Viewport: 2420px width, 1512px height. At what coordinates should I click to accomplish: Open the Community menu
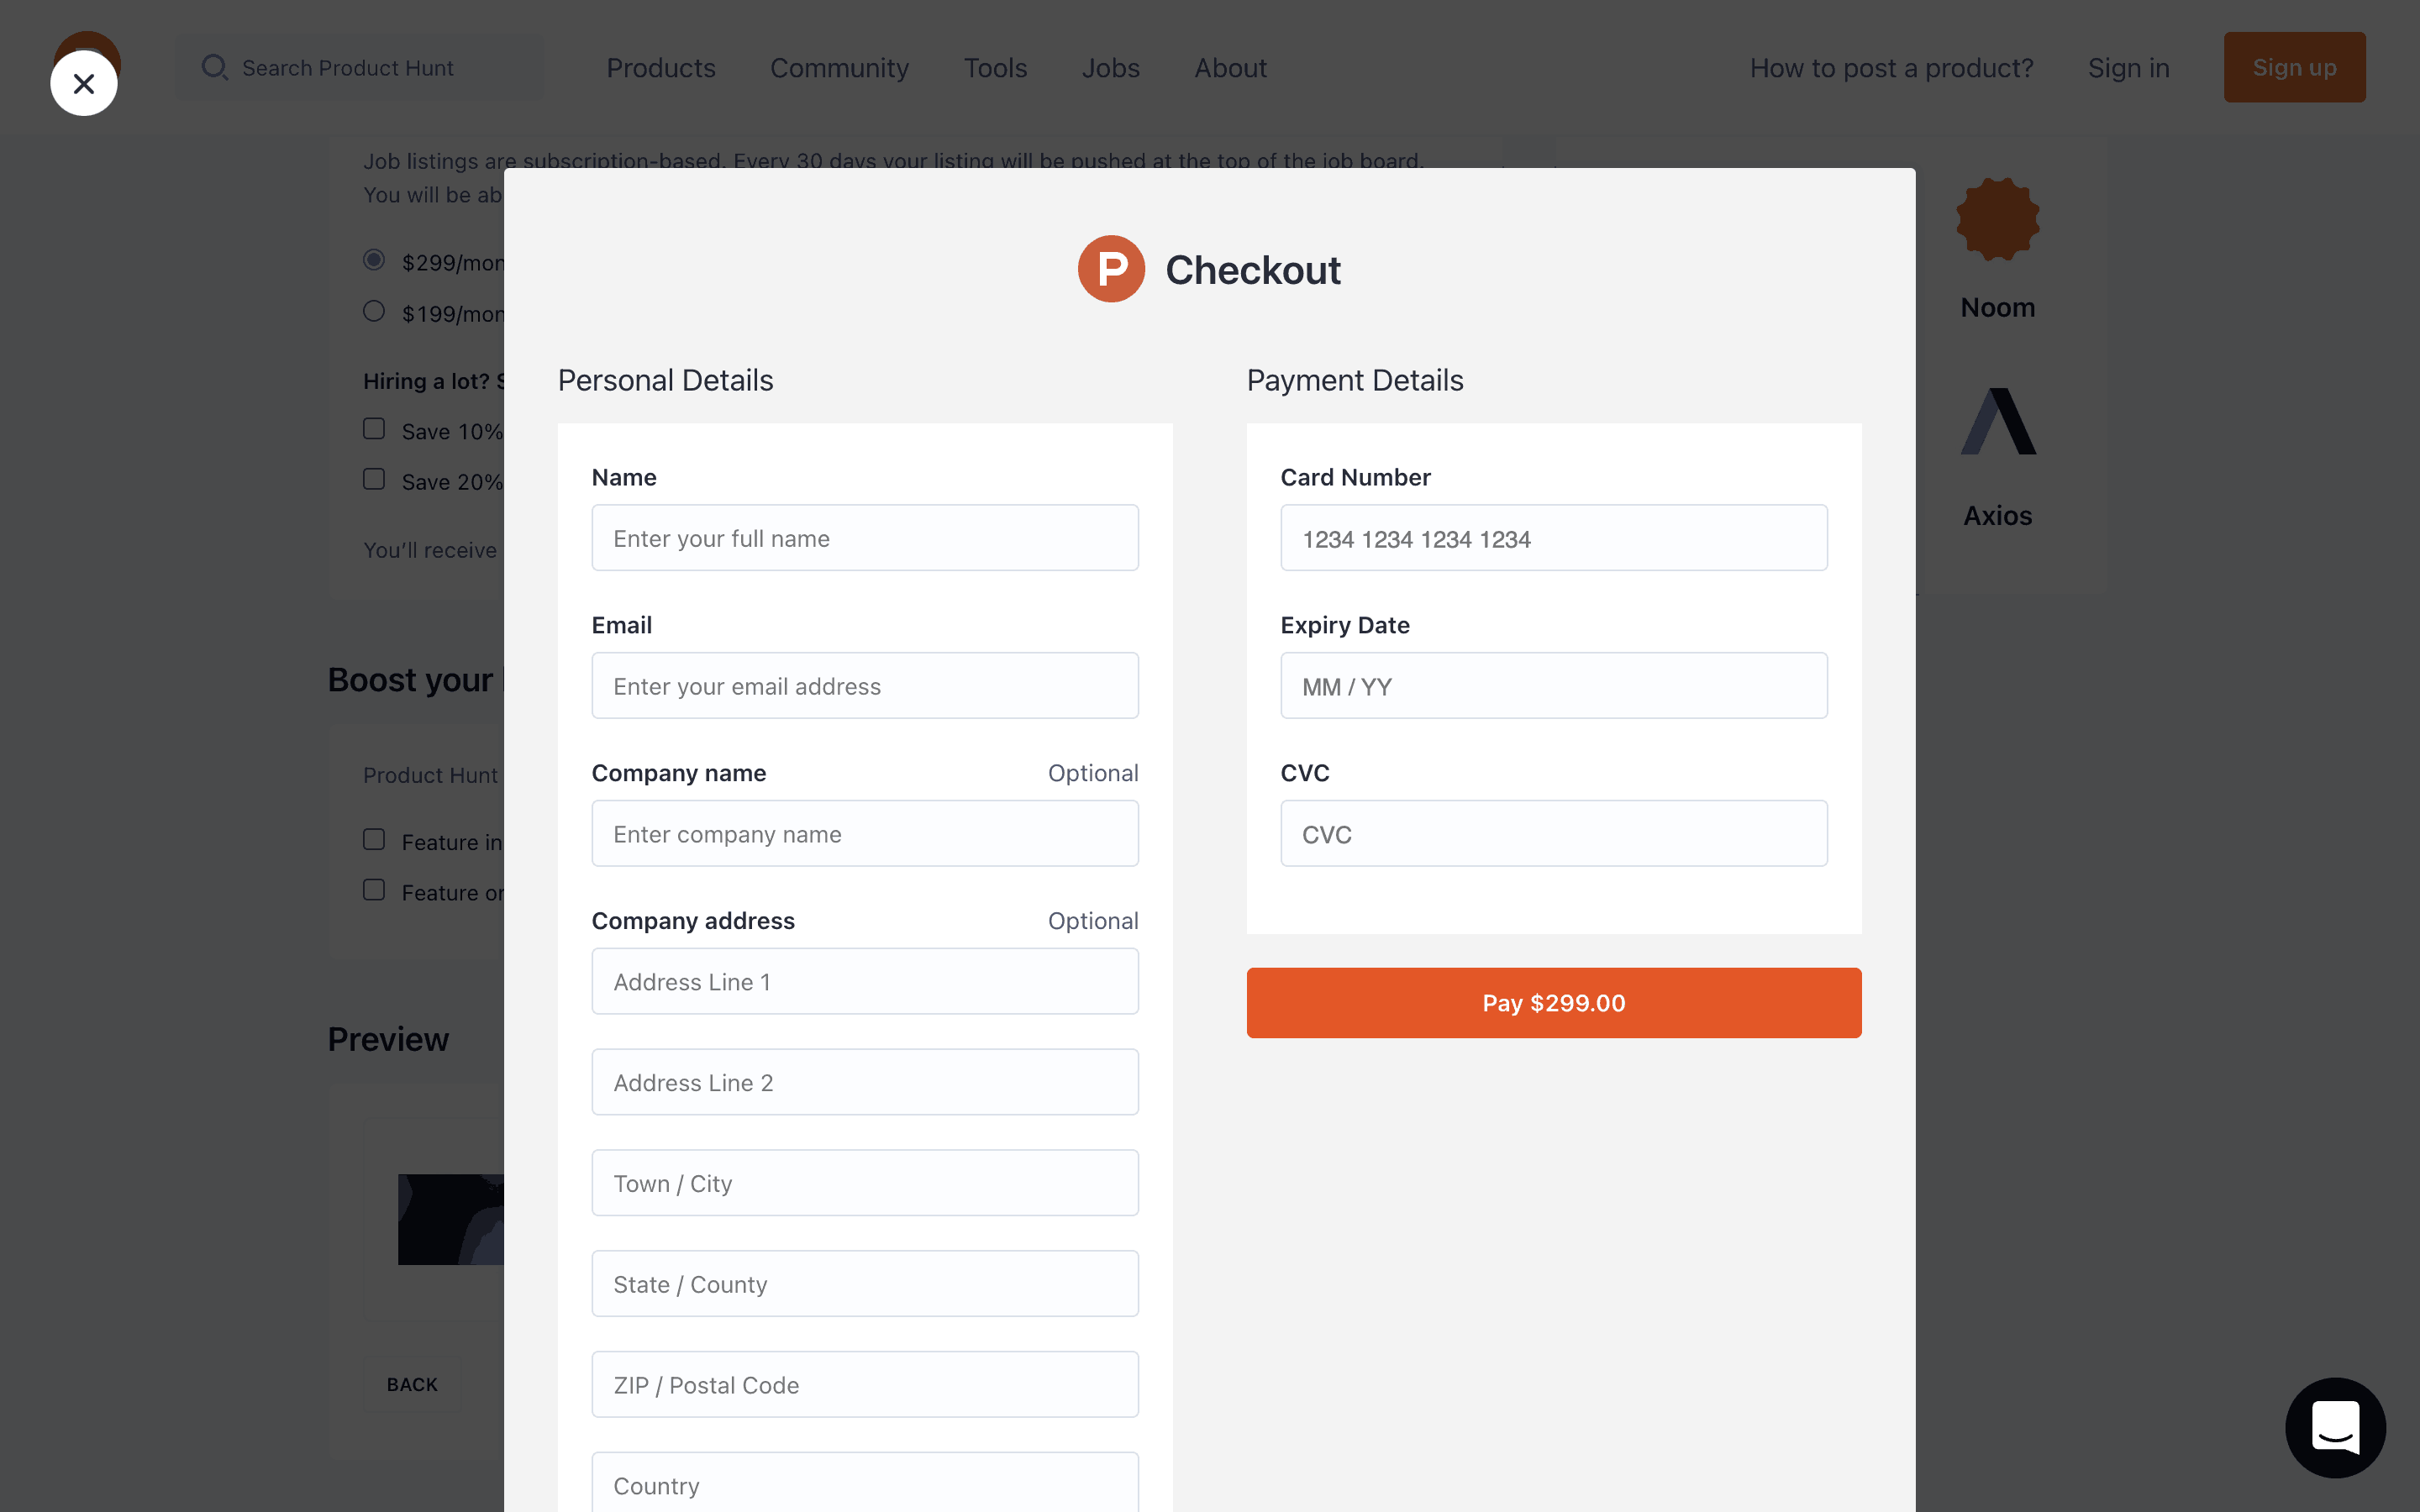[839, 68]
